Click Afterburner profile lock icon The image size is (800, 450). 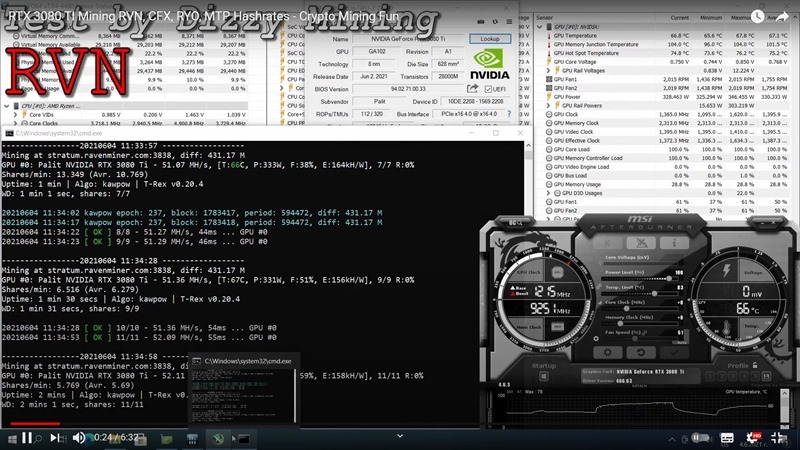point(755,365)
